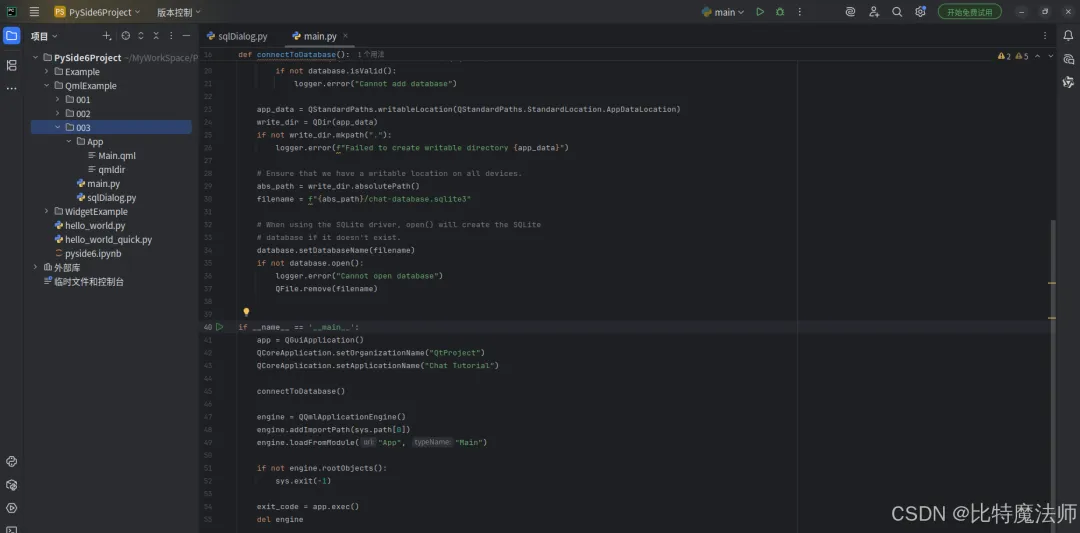Open the notifications bell icon
The image size is (1080, 533).
point(1068,36)
